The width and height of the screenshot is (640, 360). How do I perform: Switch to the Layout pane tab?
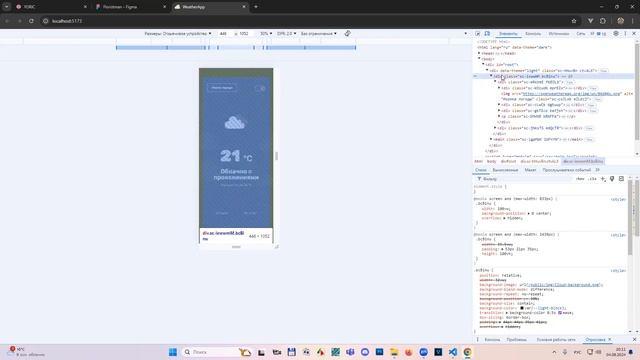coord(530,170)
